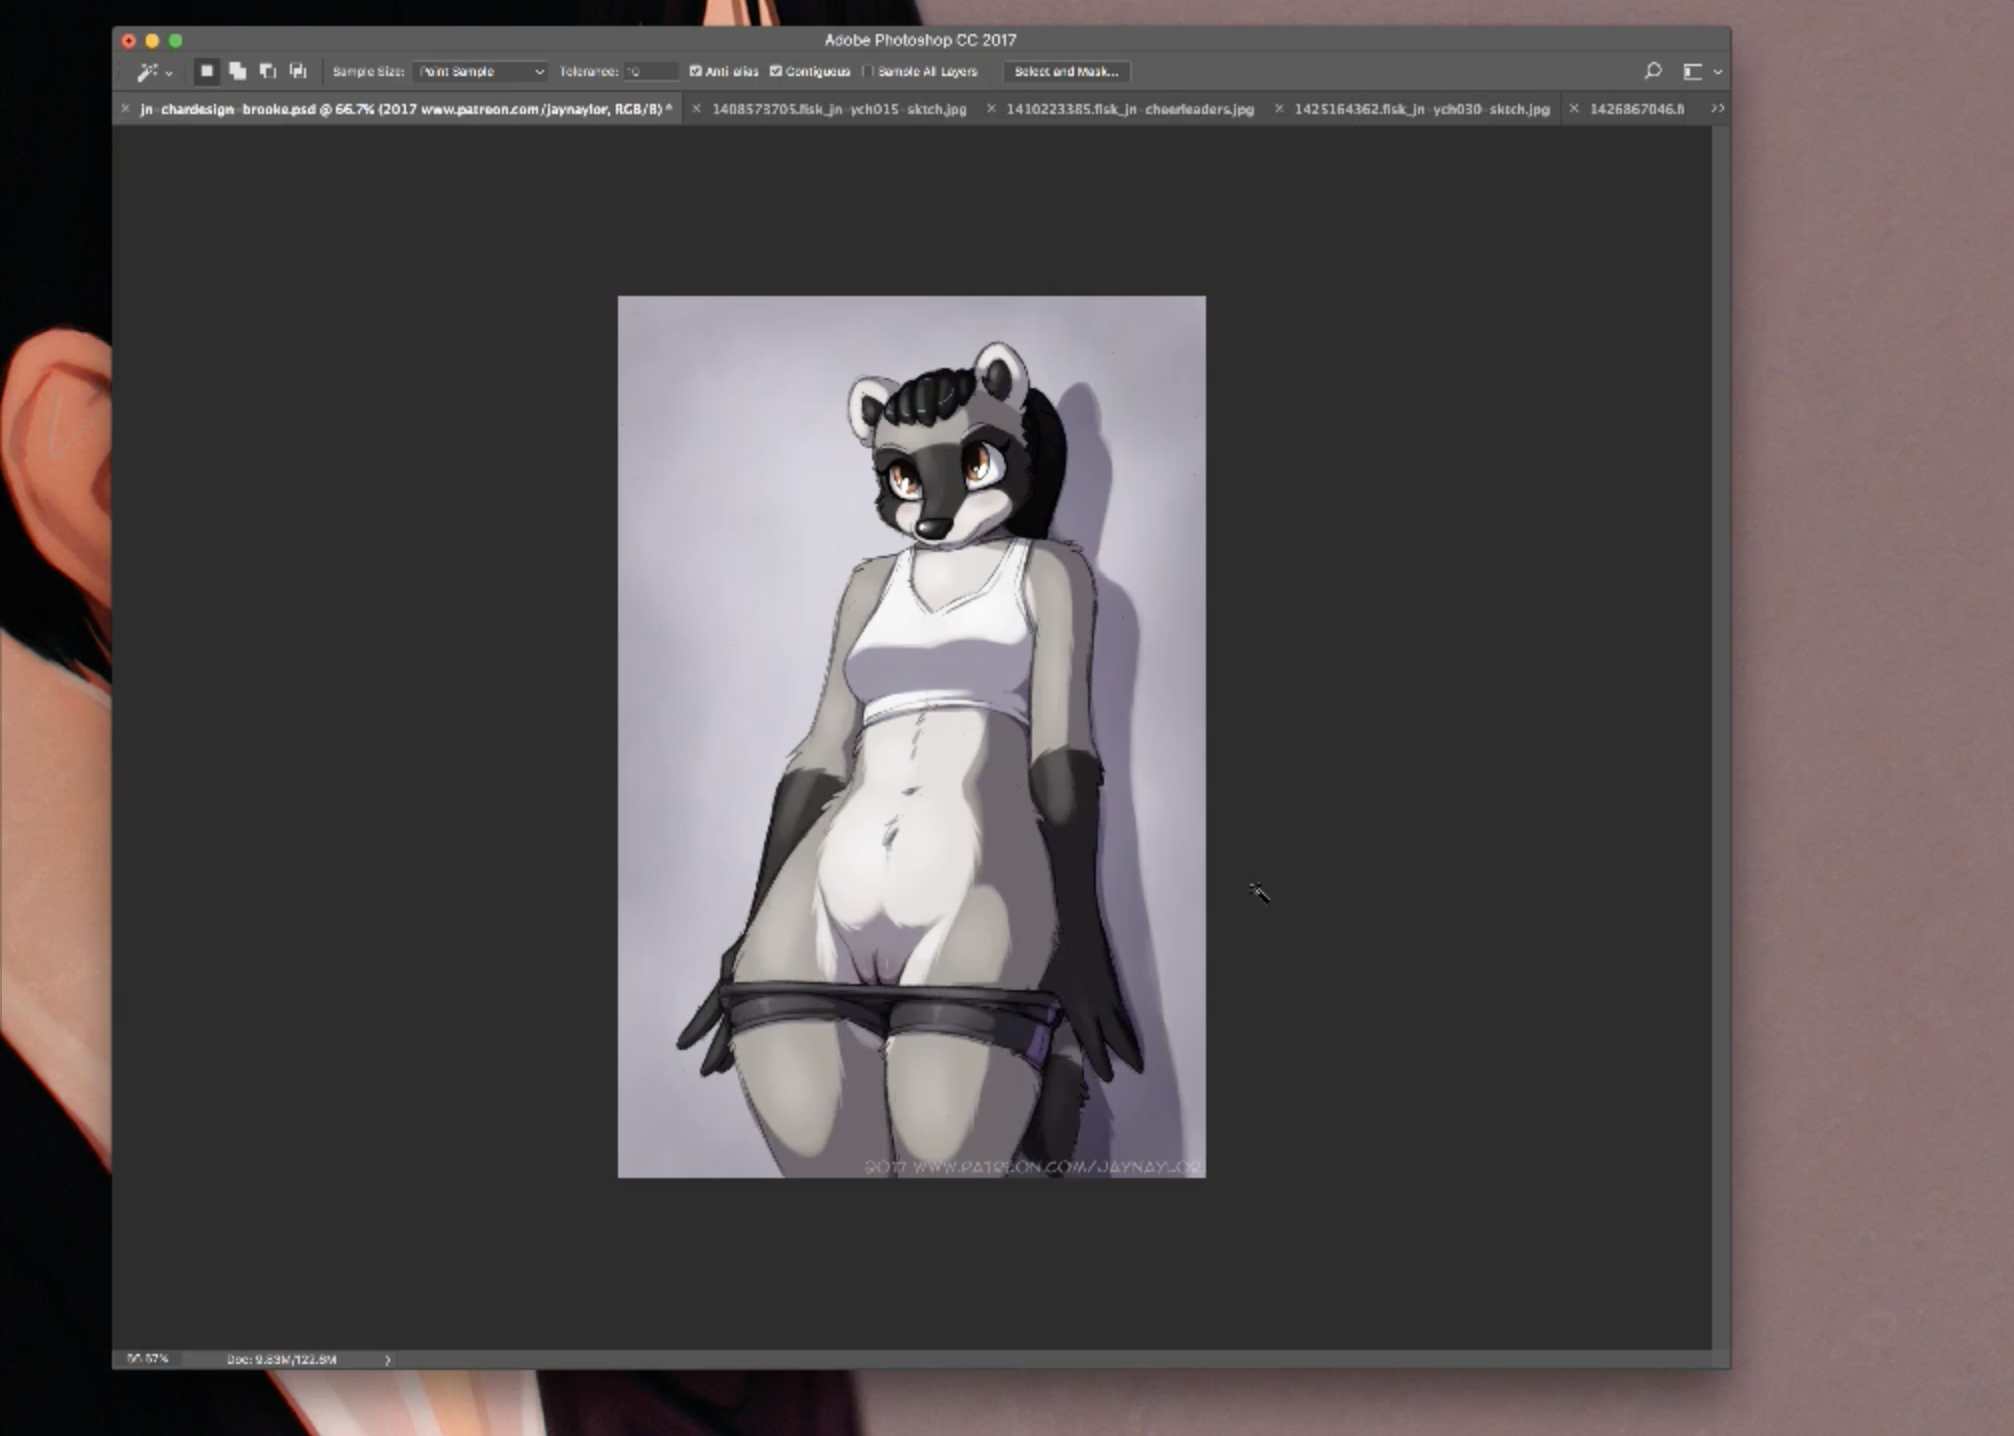Image resolution: width=2014 pixels, height=1436 pixels.
Task: Click the yellow minimize window button
Action: click(x=152, y=41)
